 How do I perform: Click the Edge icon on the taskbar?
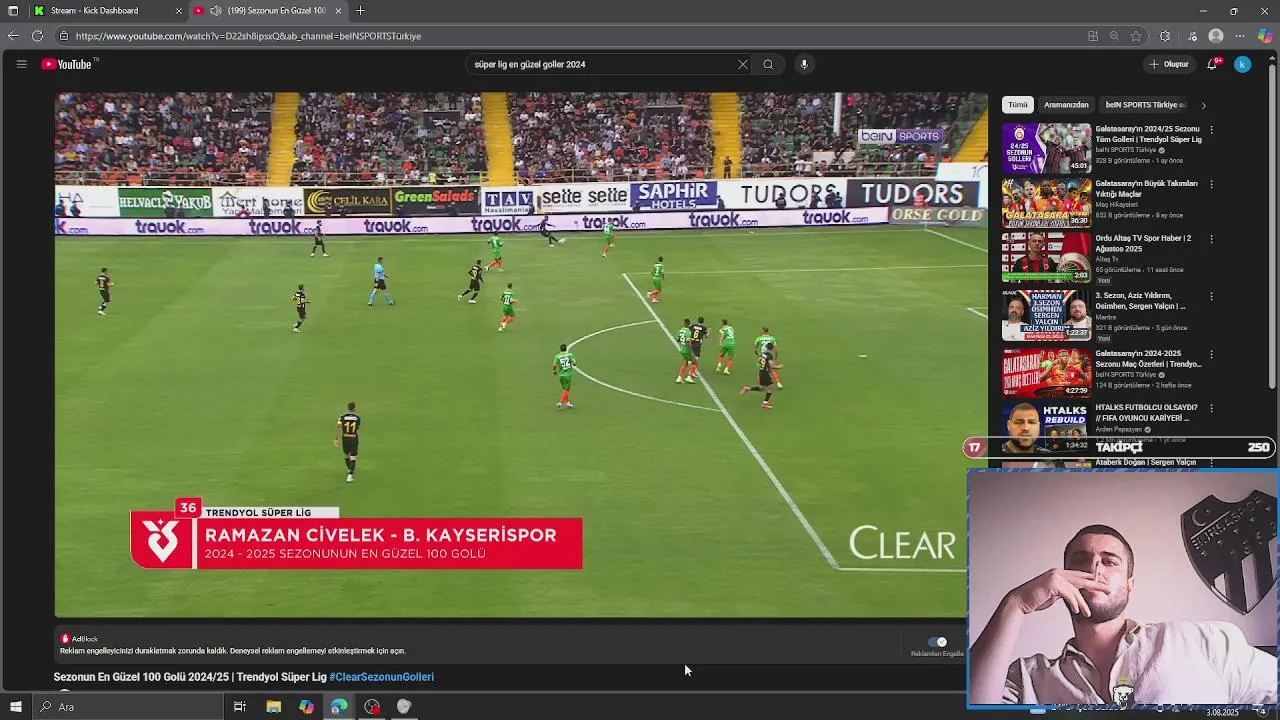(x=339, y=707)
